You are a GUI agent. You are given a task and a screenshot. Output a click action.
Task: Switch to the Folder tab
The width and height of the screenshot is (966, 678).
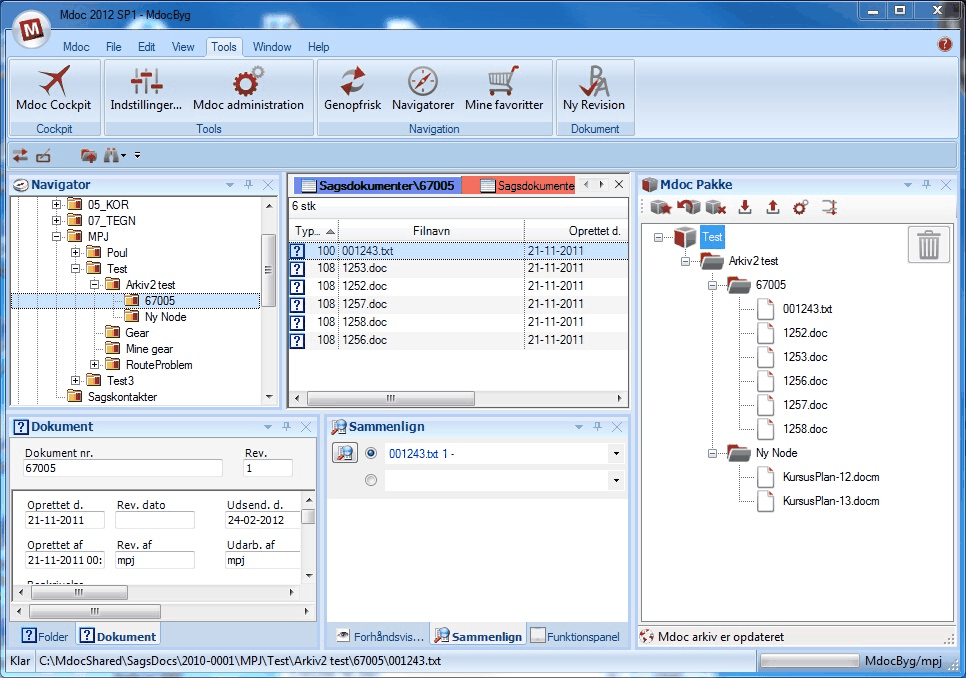[44, 636]
